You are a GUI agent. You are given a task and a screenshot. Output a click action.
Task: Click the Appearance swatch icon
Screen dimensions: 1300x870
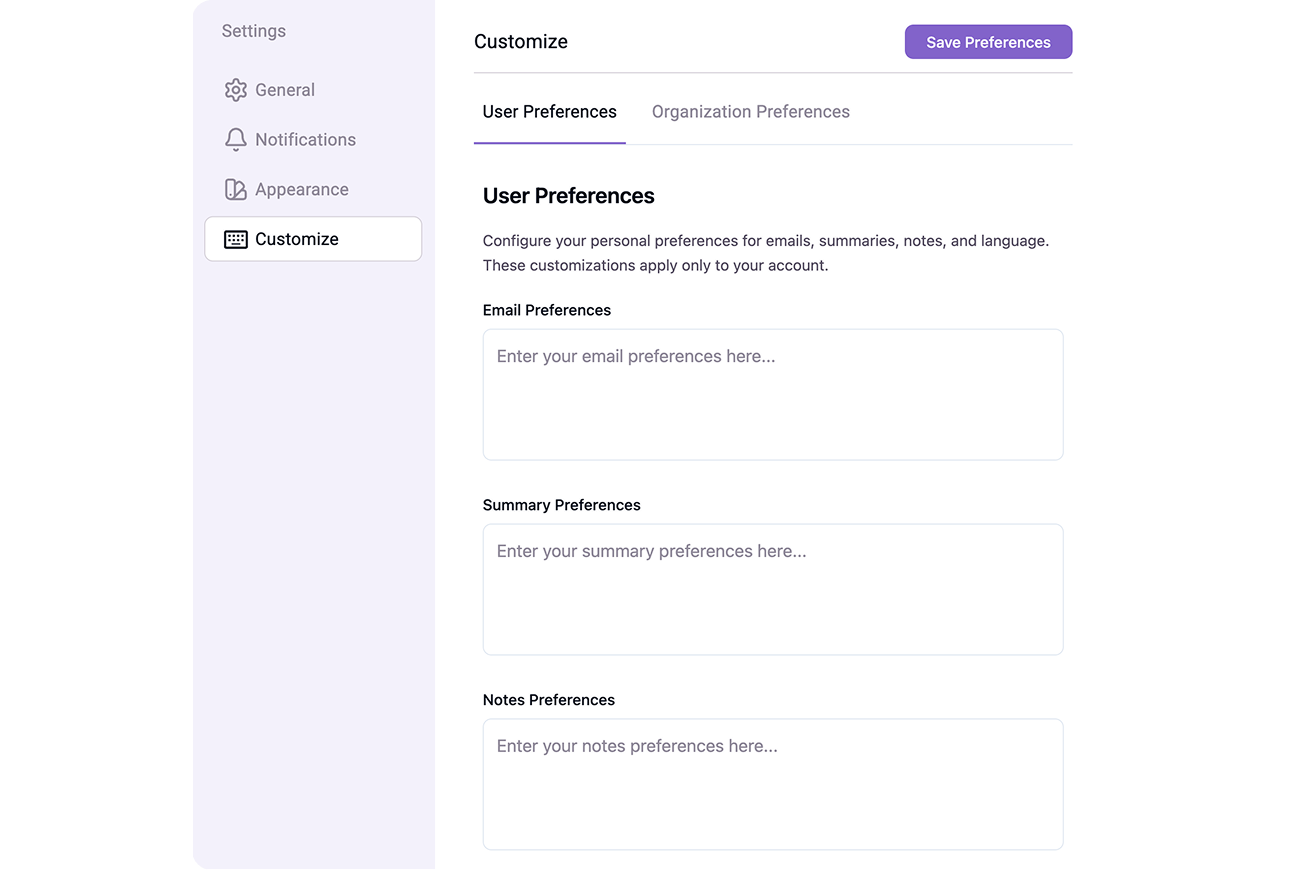tap(236, 190)
